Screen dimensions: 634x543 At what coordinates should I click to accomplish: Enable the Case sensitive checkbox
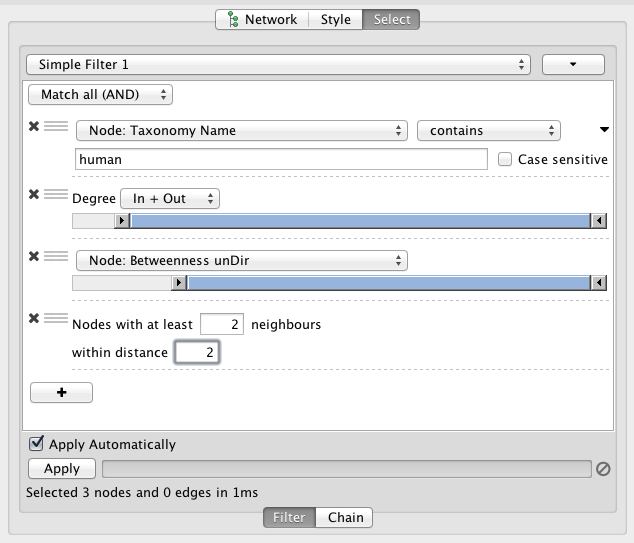pos(505,159)
